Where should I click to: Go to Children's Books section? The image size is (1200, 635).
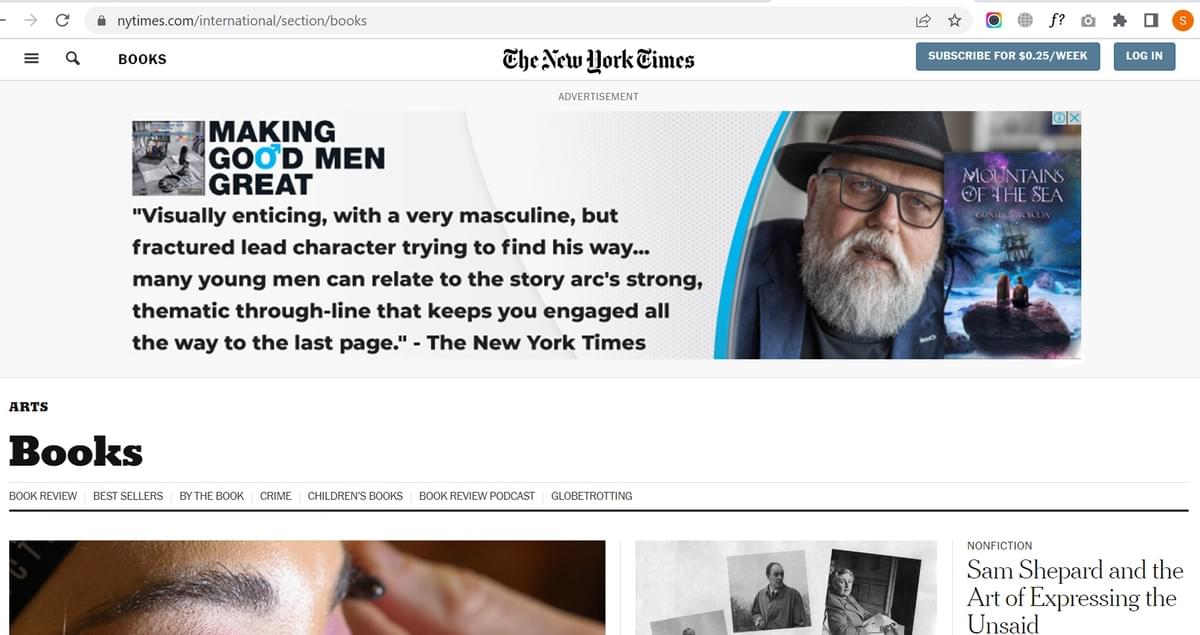click(x=355, y=496)
